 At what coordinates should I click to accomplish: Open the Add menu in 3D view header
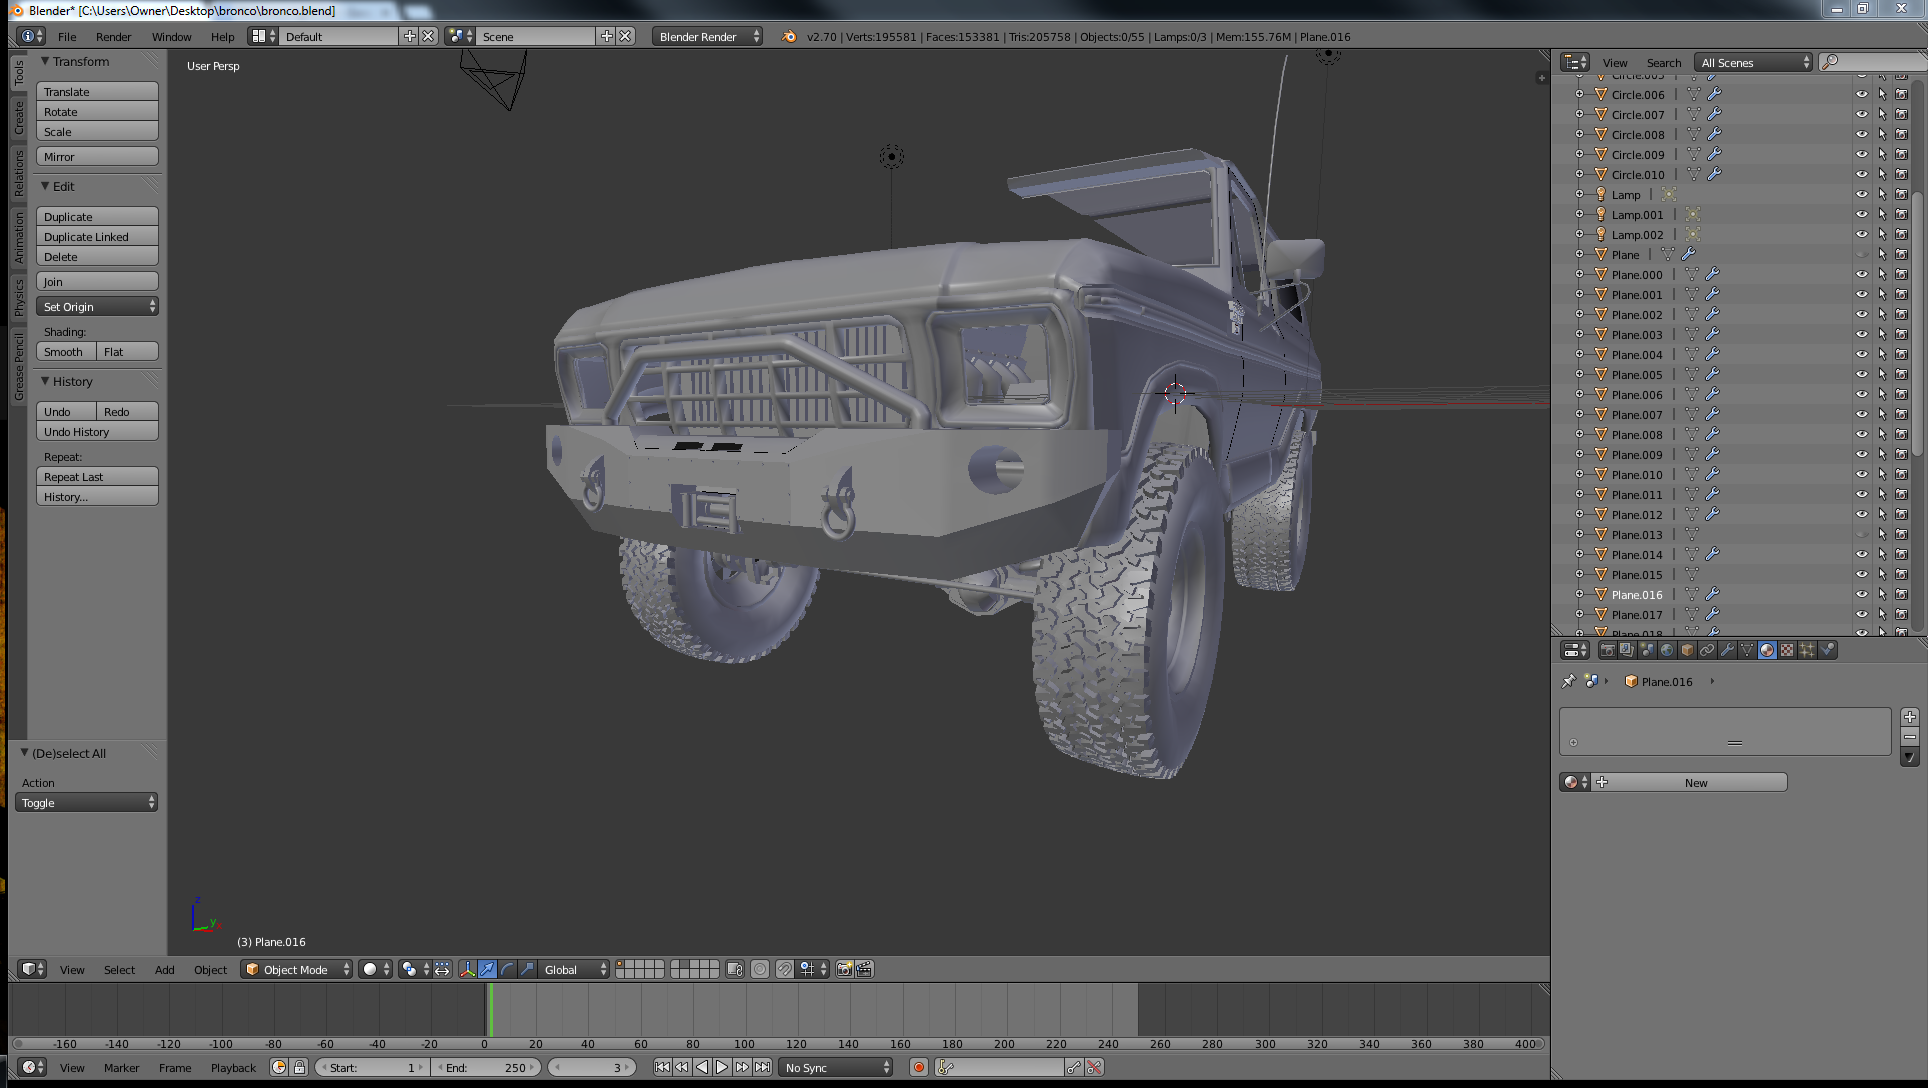164,969
